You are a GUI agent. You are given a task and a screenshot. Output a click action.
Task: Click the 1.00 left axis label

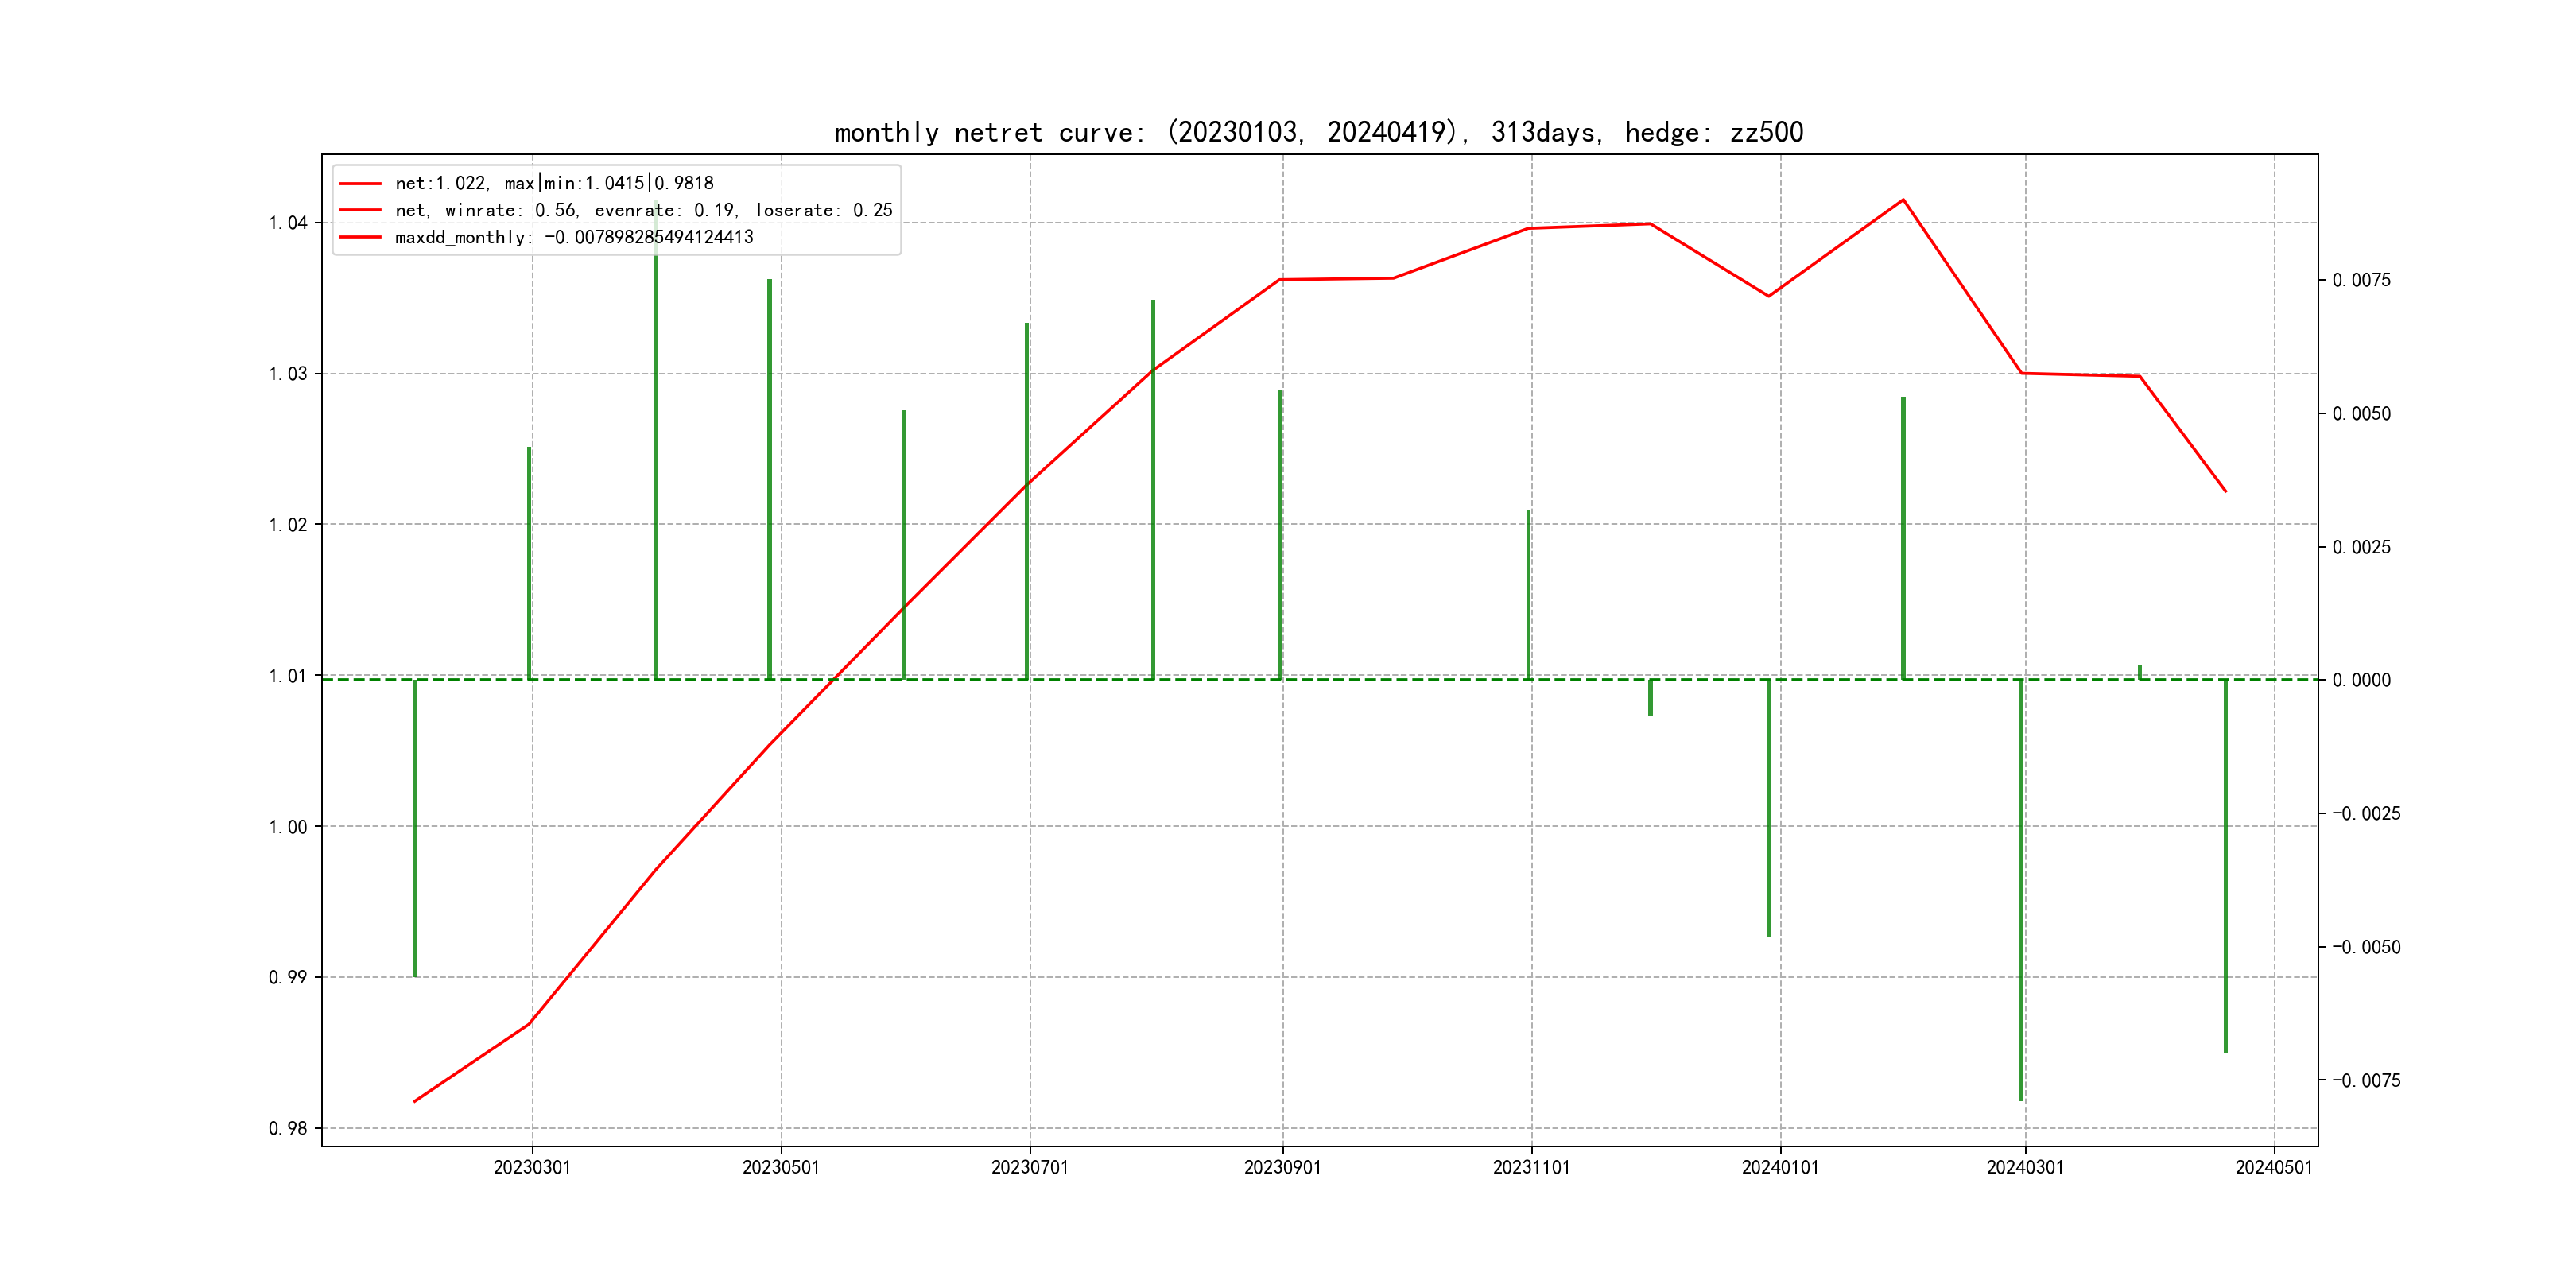pos(288,827)
